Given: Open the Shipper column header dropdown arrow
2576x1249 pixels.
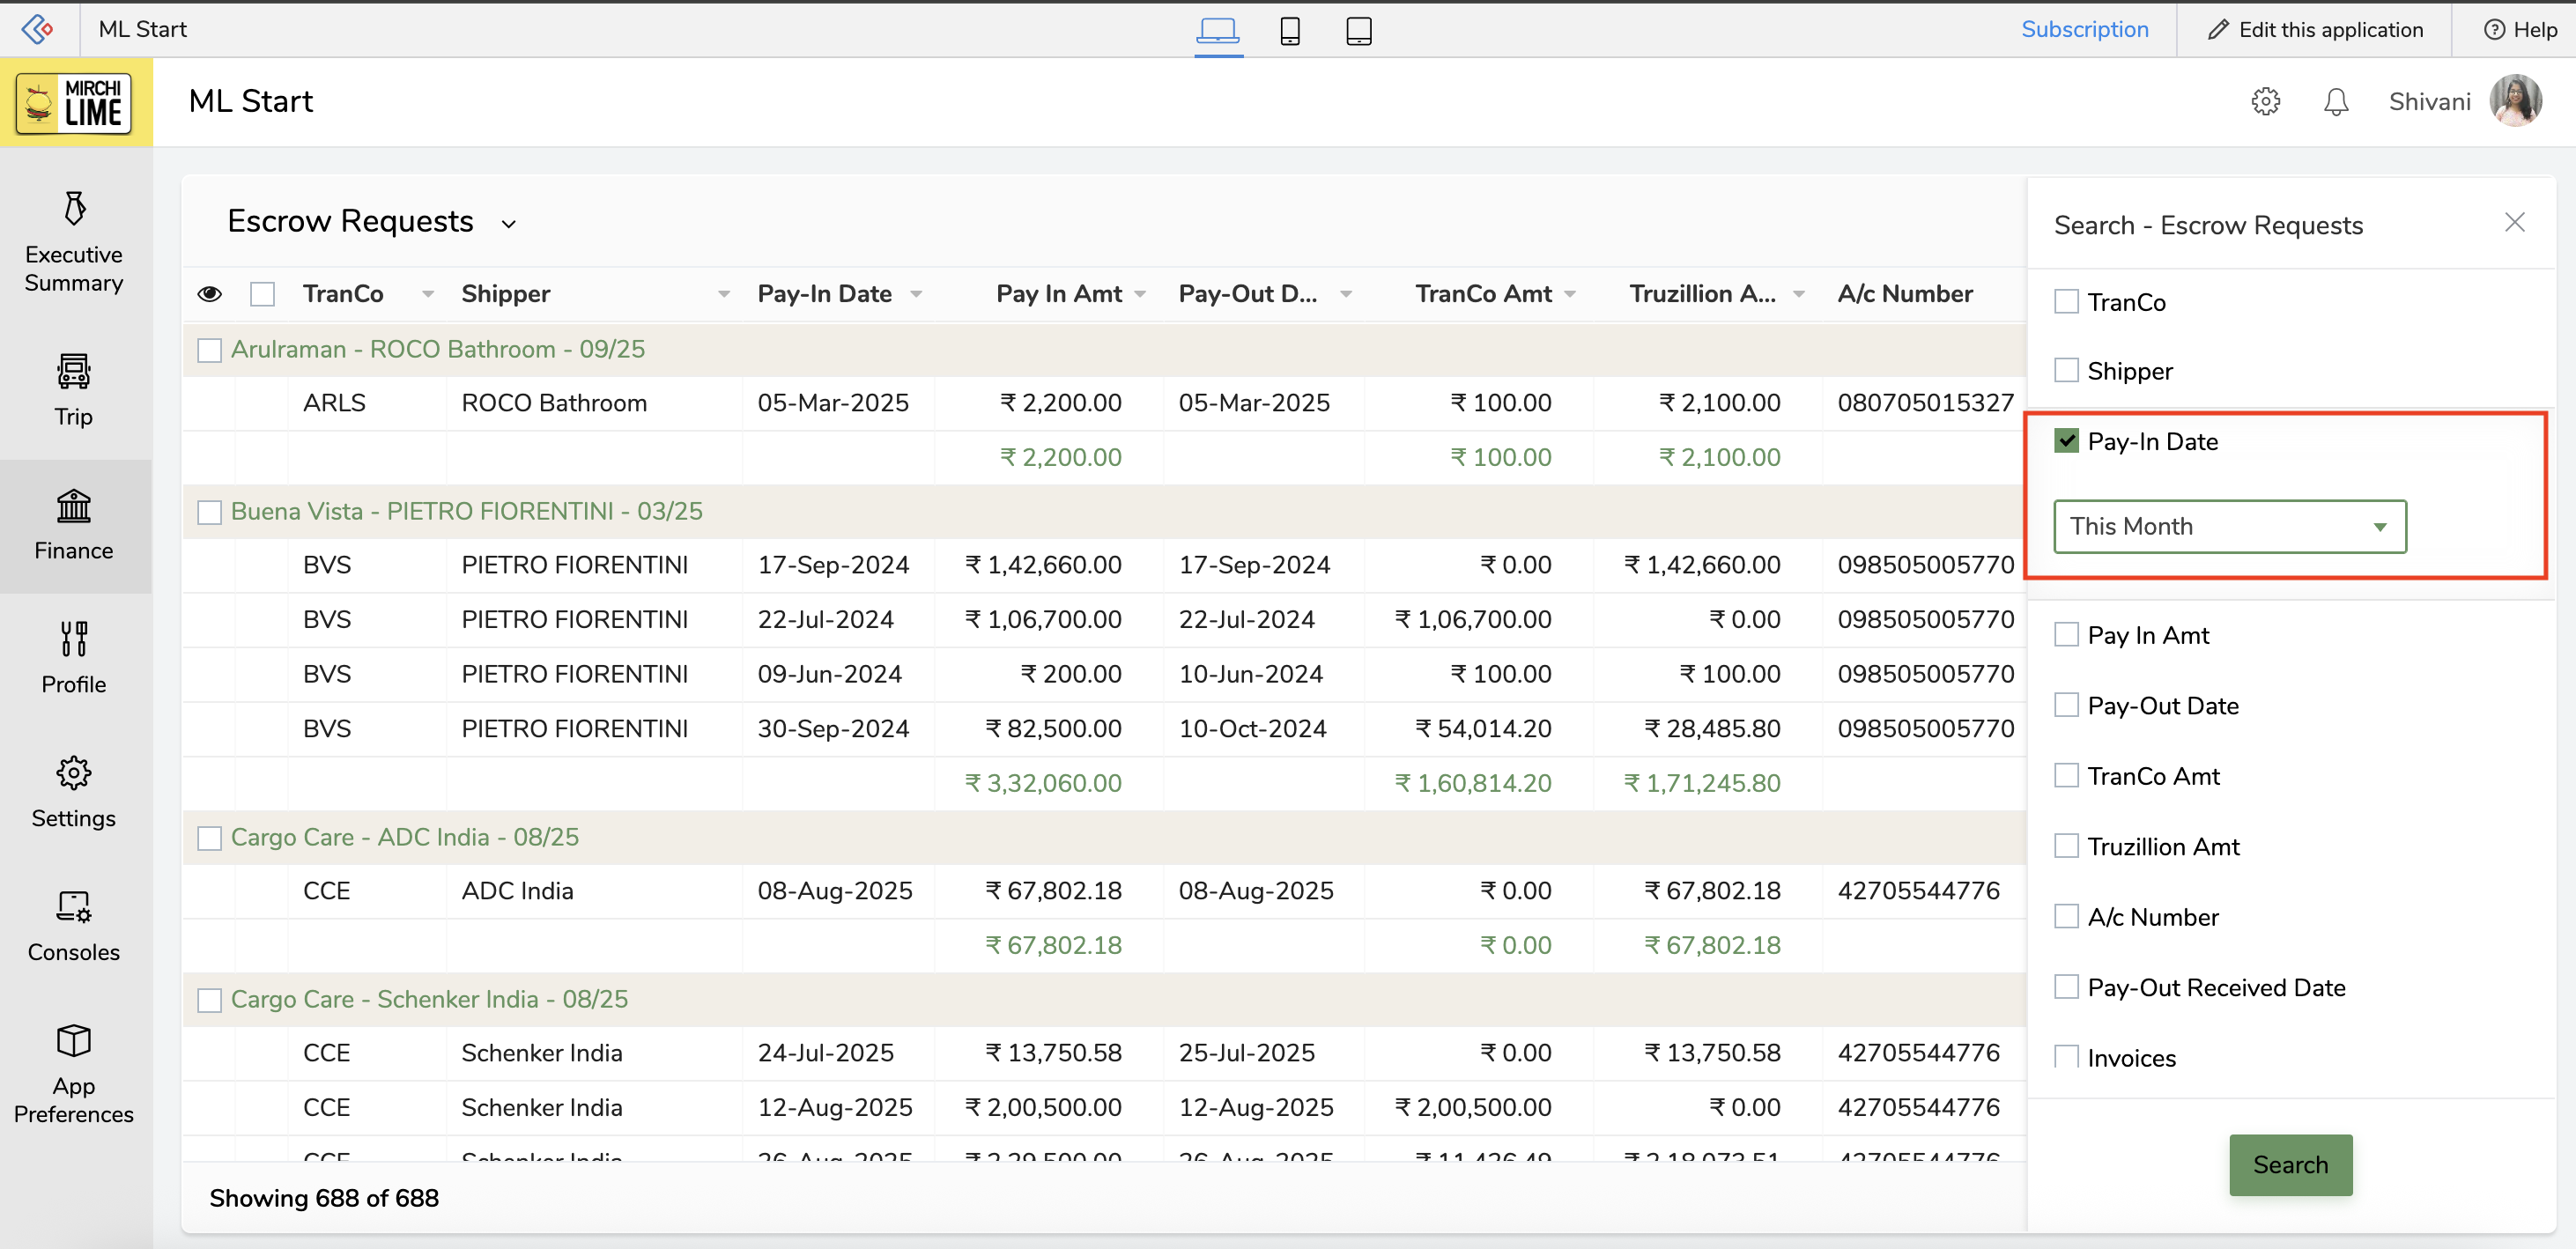Looking at the screenshot, I should (x=724, y=294).
